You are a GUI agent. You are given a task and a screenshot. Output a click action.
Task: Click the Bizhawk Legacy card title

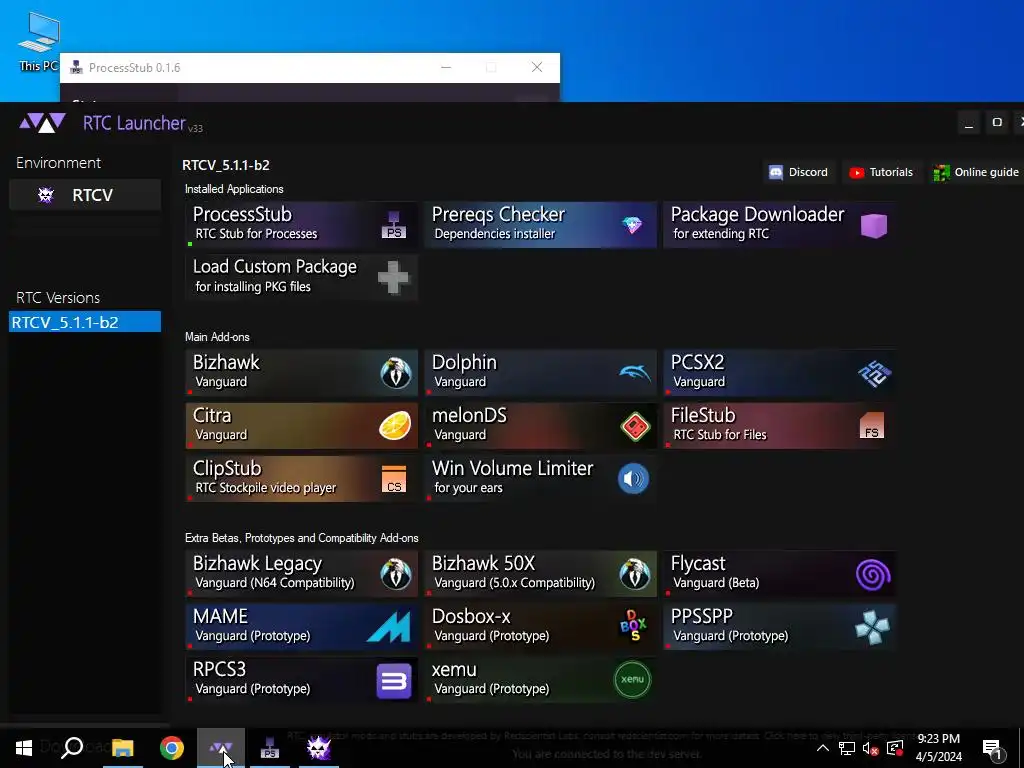click(257, 563)
